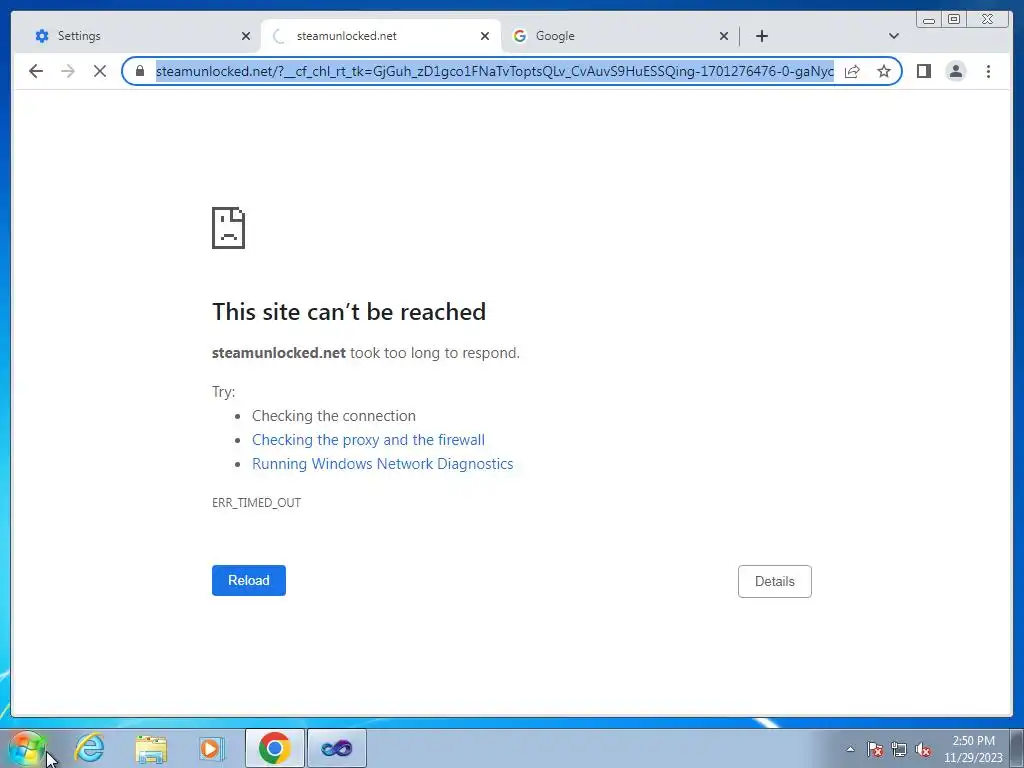Minimize the Chrome window

929,20
